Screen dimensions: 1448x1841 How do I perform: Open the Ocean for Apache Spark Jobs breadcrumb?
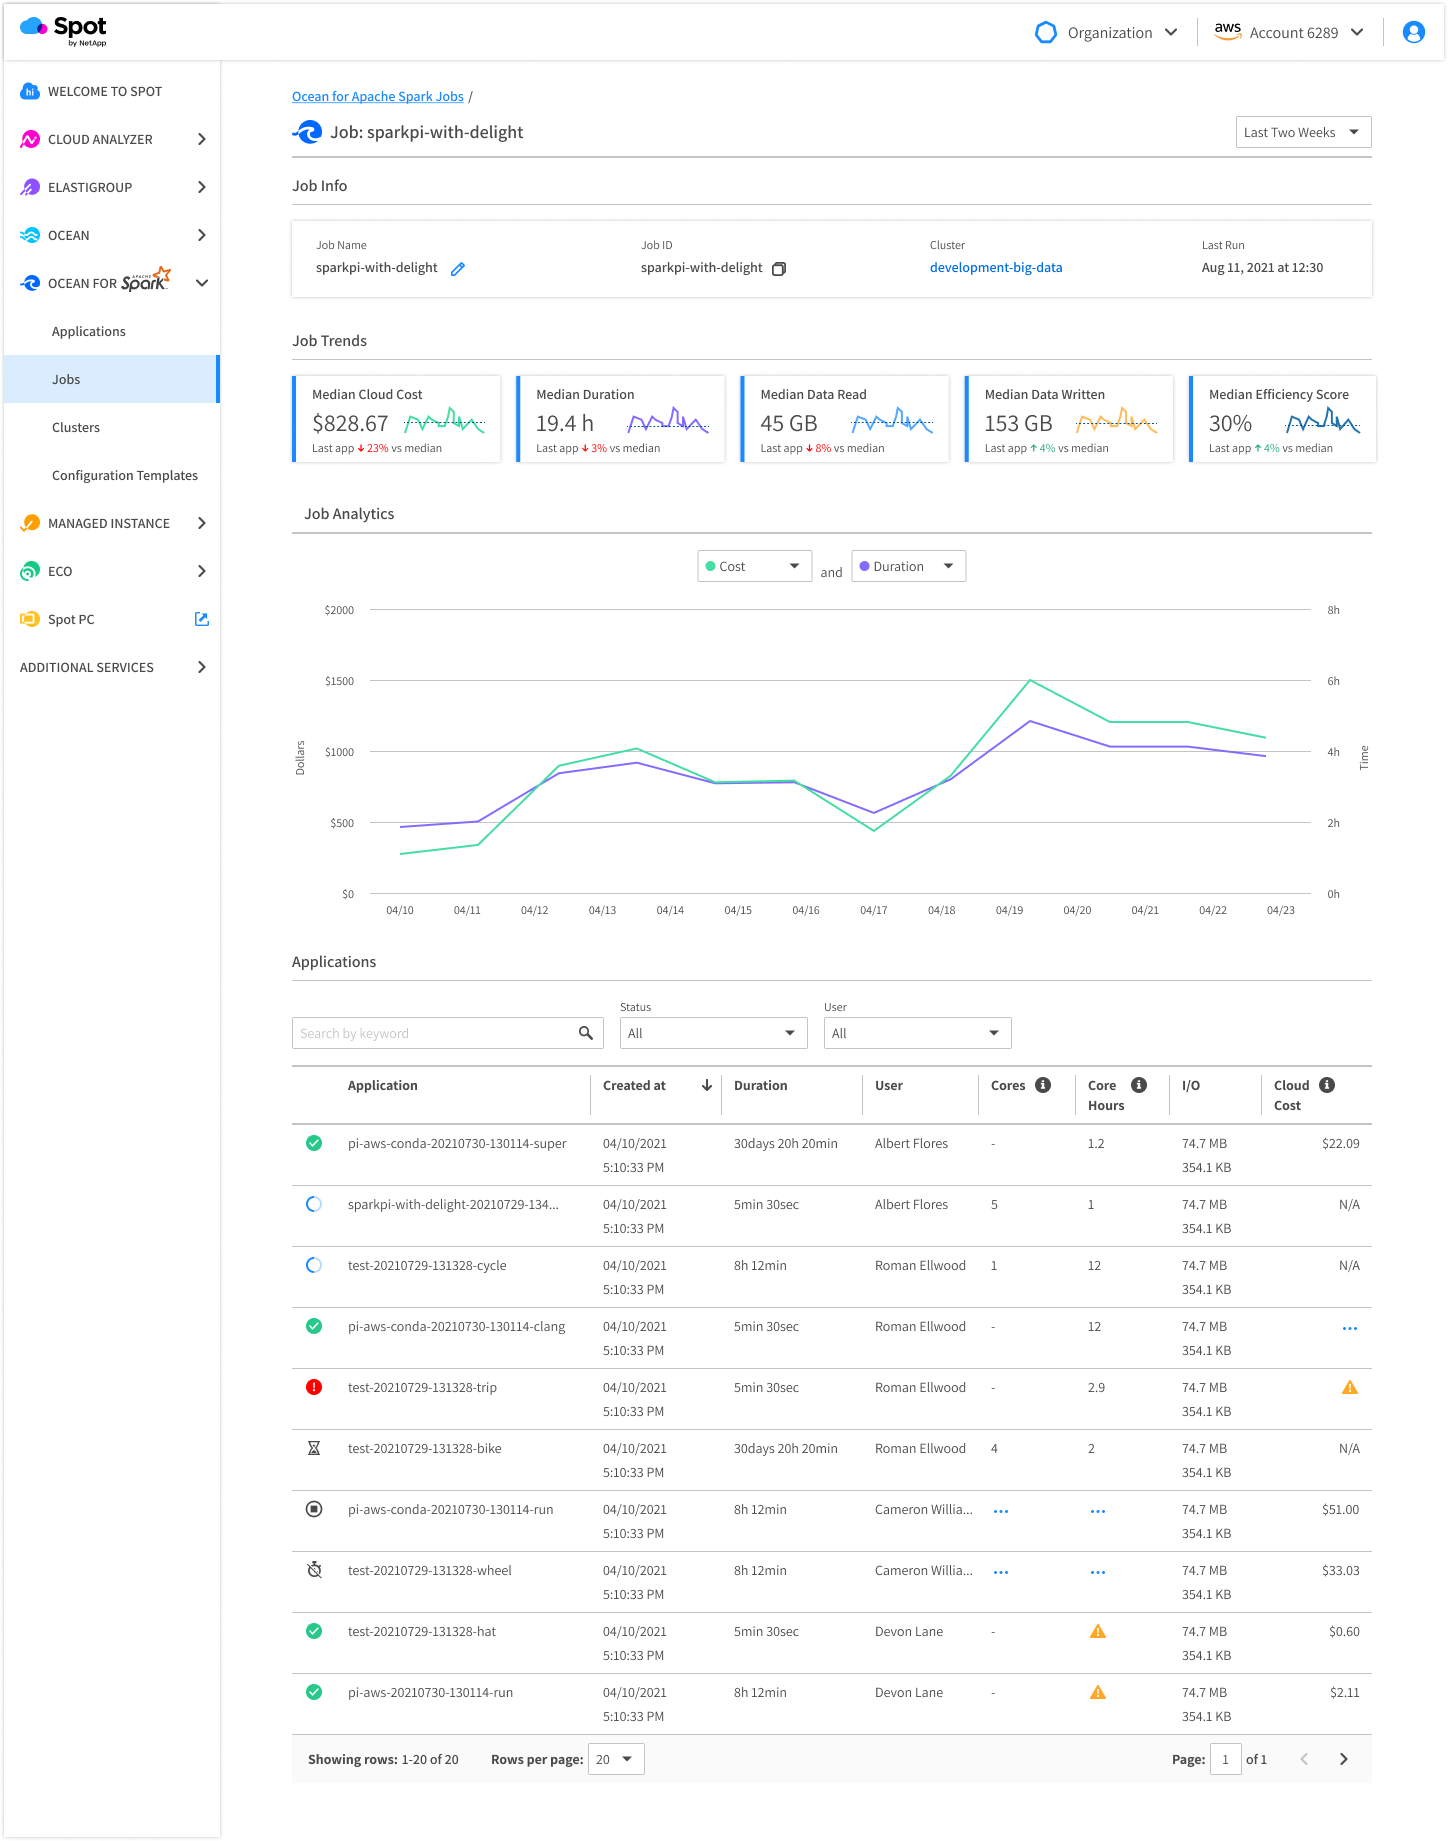coord(377,96)
